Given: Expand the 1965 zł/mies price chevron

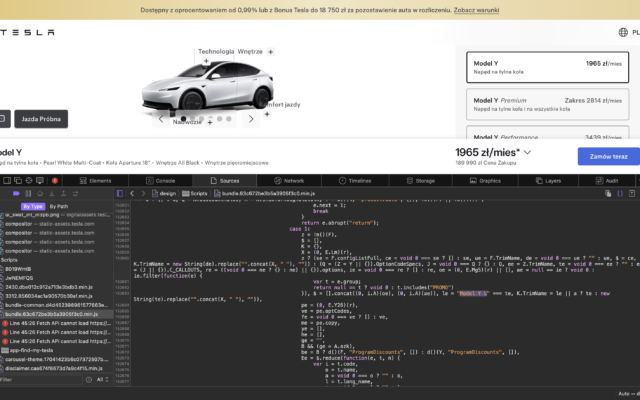Looking at the screenshot, I should (527, 152).
